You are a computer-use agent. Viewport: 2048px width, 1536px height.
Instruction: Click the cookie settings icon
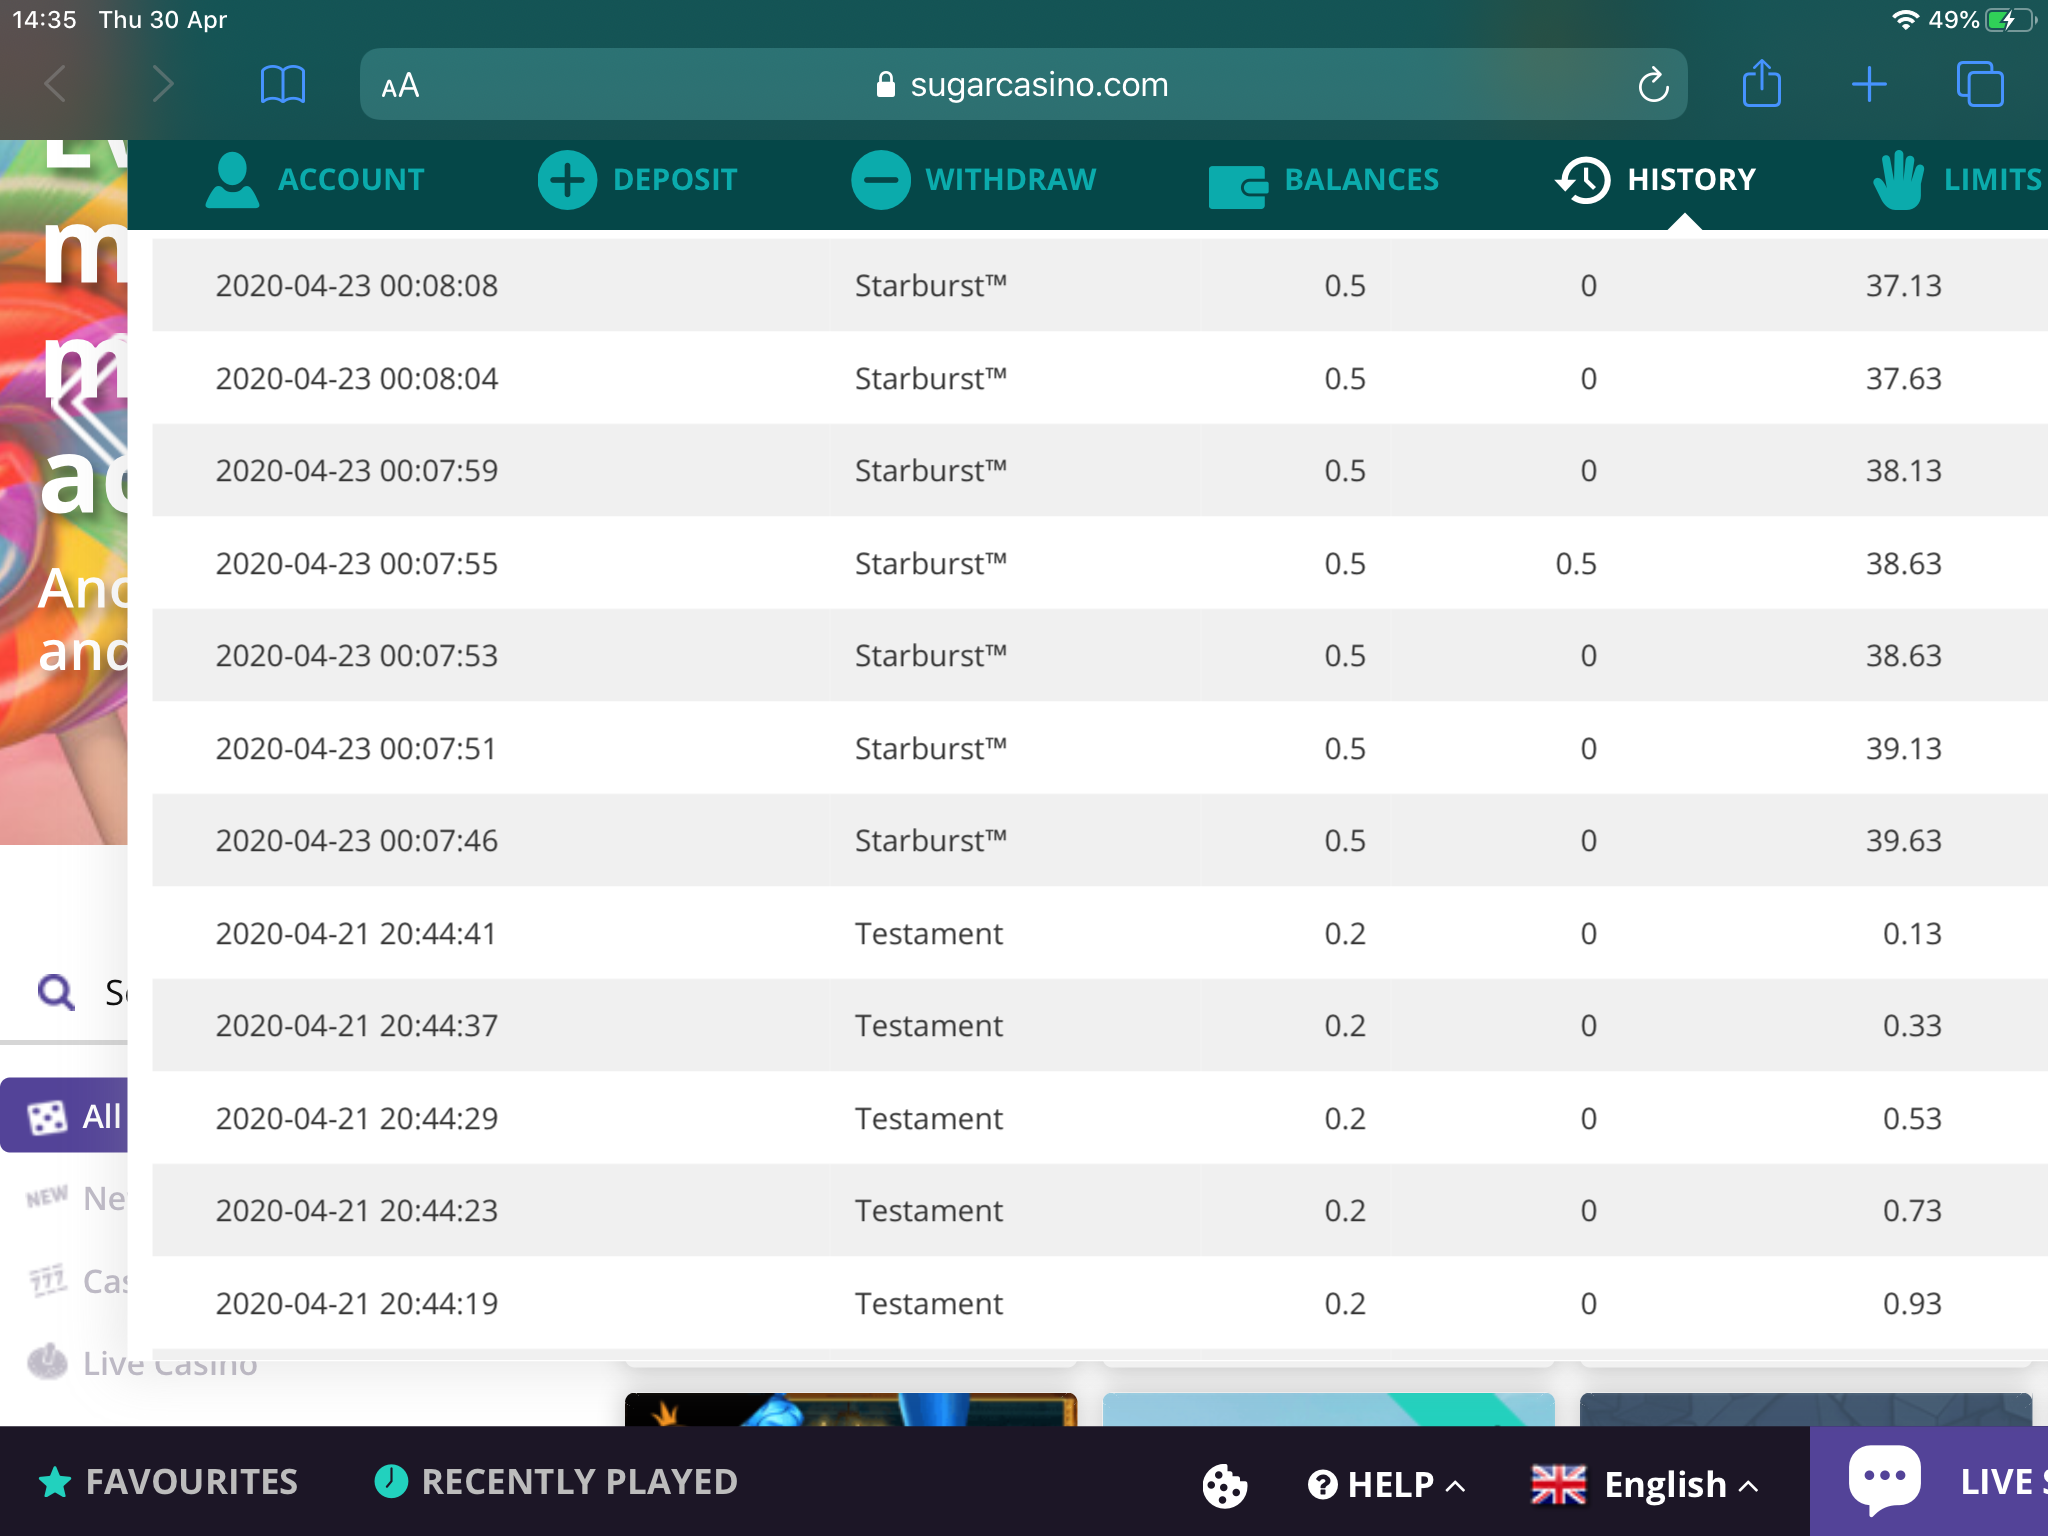click(1224, 1485)
